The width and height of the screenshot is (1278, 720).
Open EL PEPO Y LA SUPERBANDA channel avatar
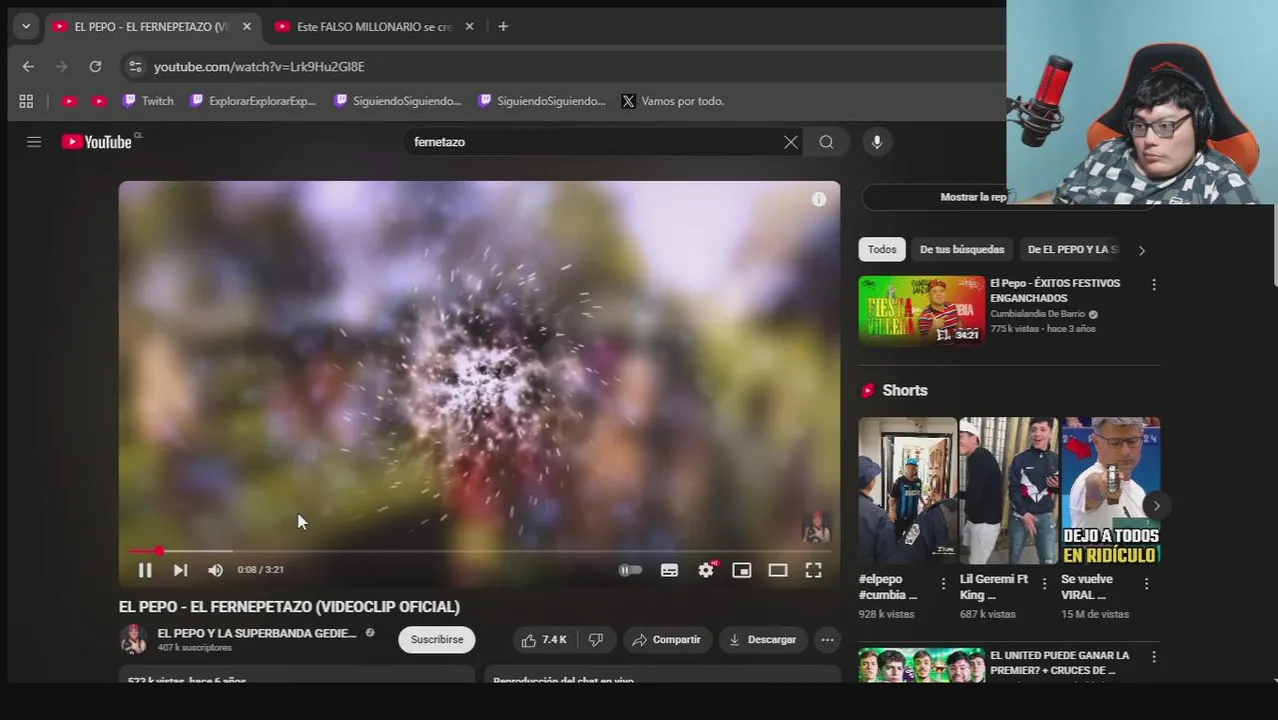(x=133, y=639)
